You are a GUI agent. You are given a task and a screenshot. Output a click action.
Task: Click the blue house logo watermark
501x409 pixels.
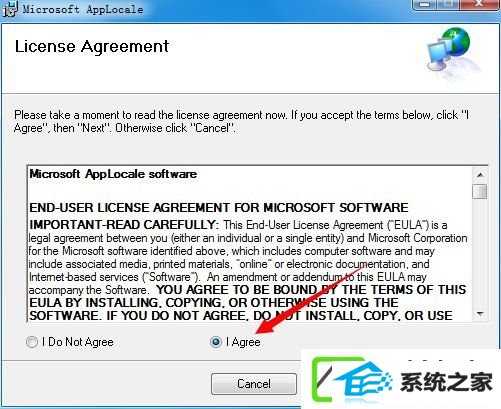(x=363, y=381)
